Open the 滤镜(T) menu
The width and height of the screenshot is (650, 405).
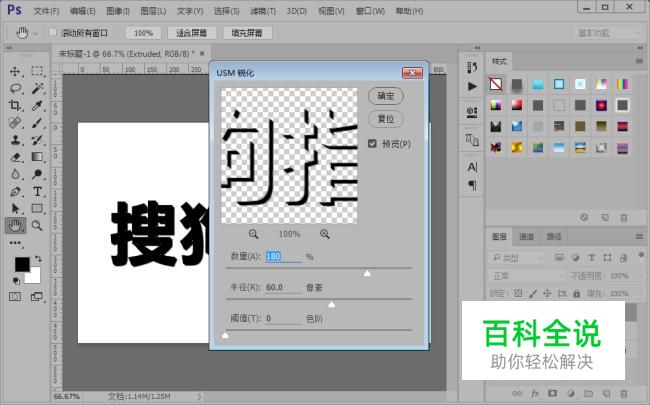pos(263,11)
